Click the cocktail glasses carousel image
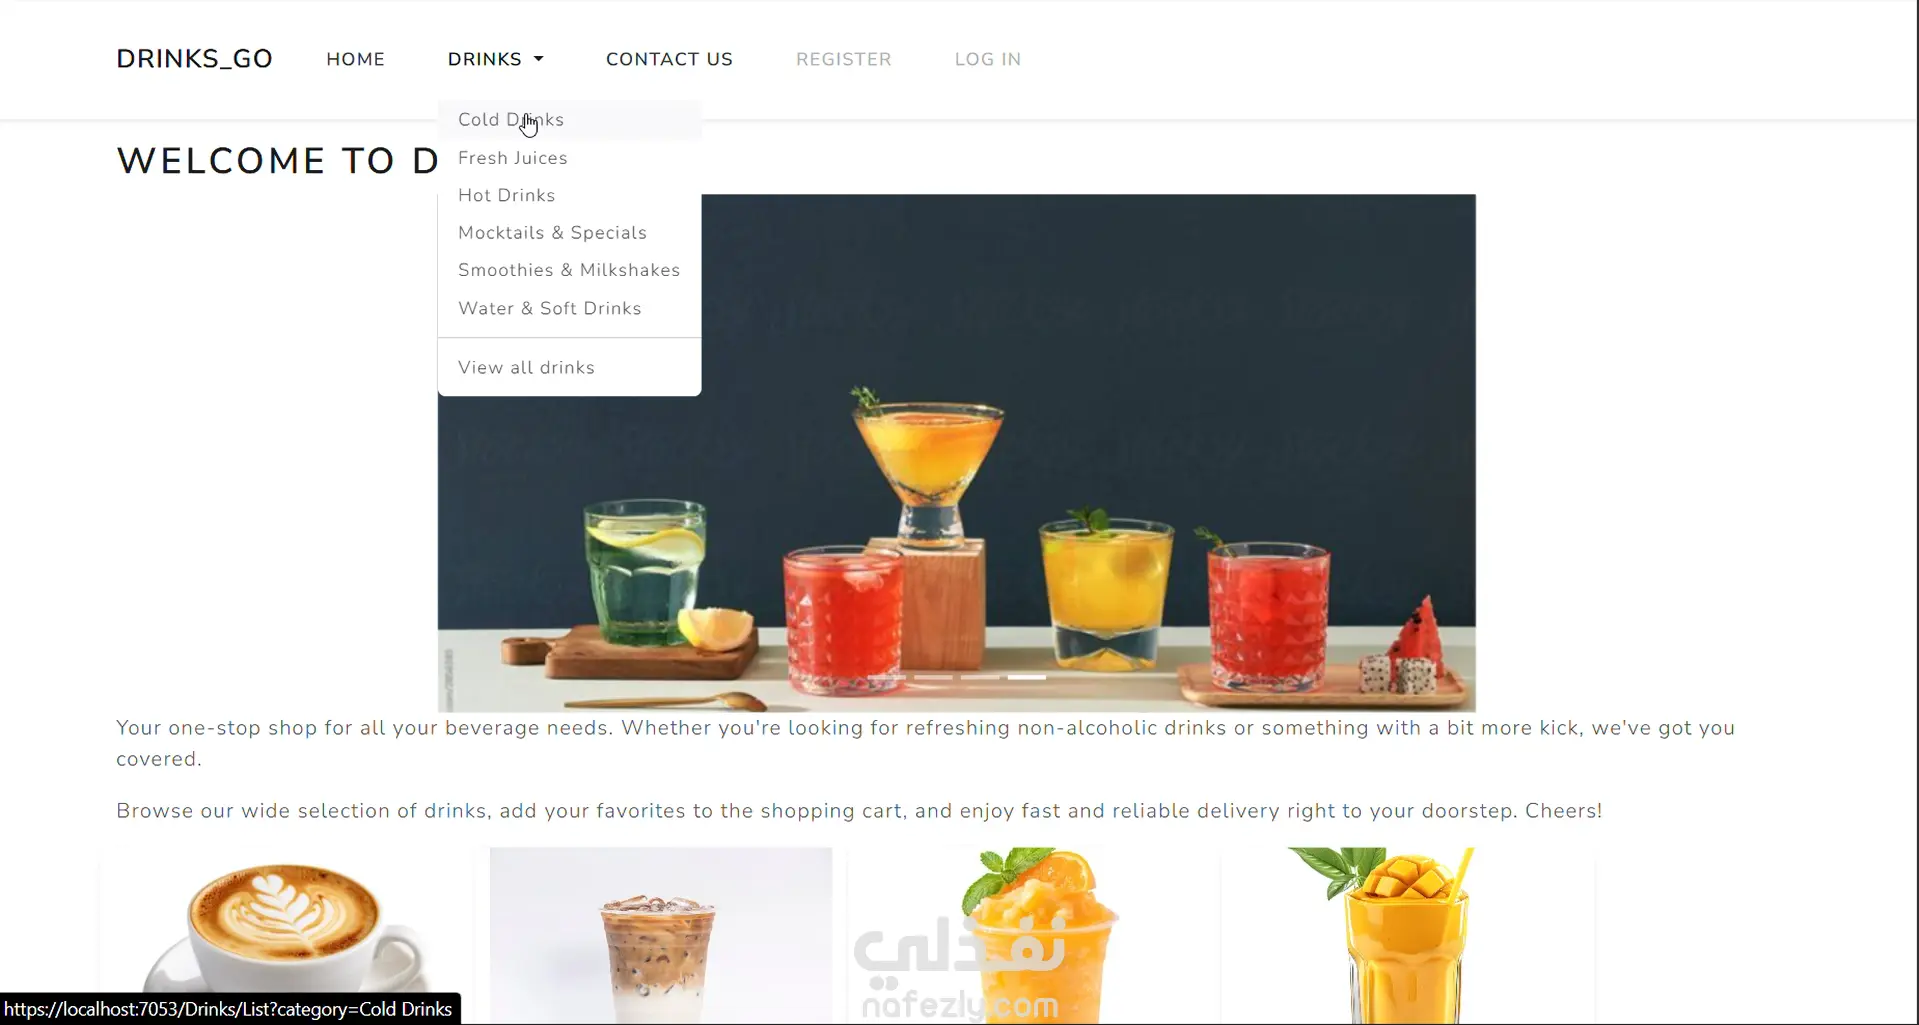This screenshot has width=1919, height=1025. tap(956, 453)
